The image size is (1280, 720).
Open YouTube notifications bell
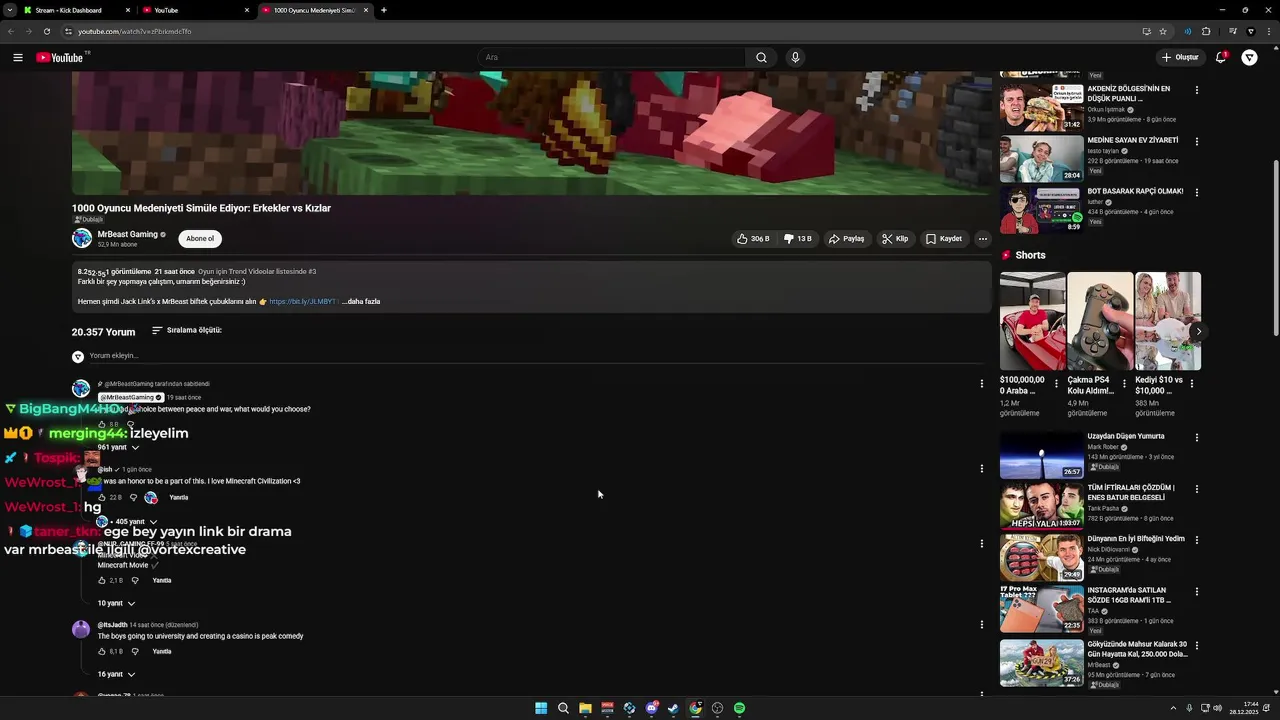(1221, 57)
